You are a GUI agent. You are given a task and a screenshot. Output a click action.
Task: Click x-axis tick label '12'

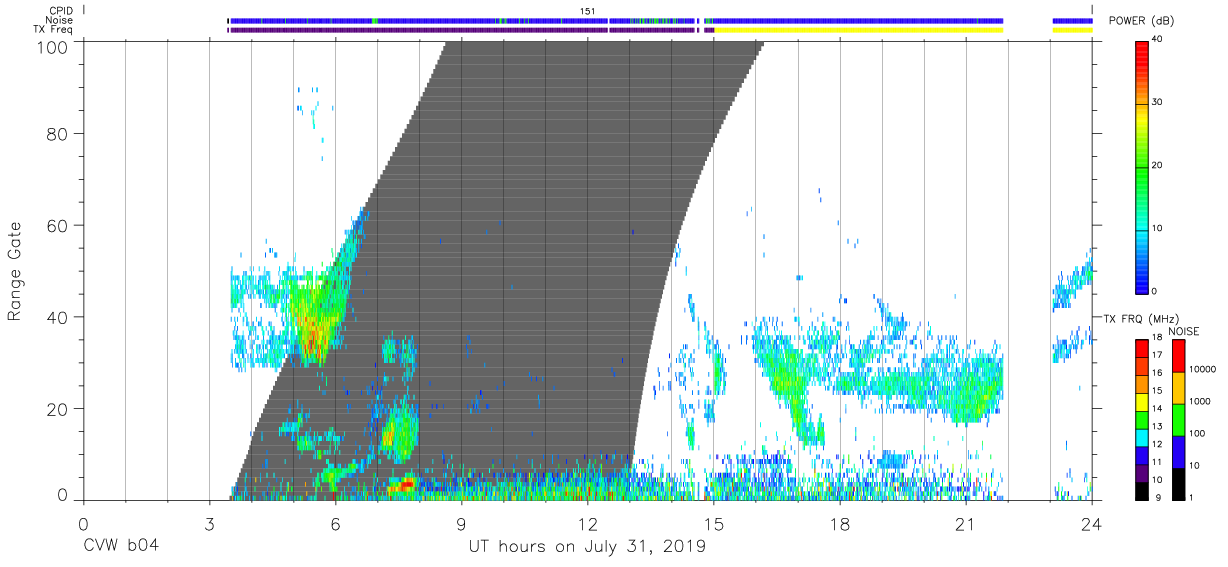[587, 524]
